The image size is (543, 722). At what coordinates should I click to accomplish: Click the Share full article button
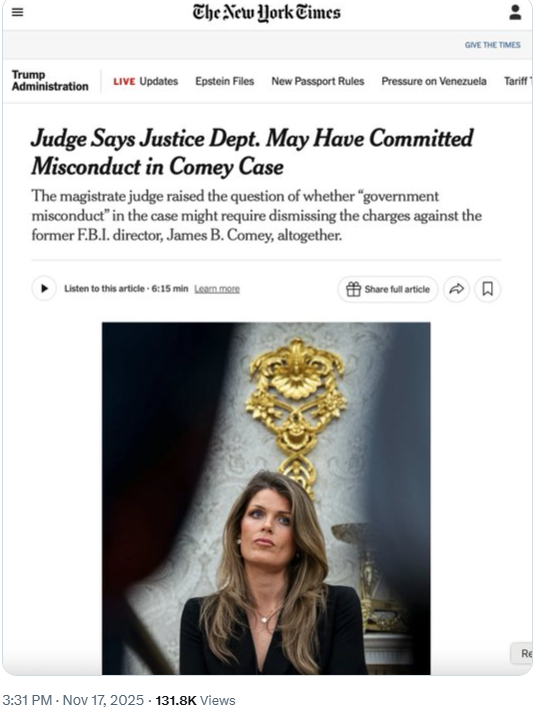tap(388, 289)
